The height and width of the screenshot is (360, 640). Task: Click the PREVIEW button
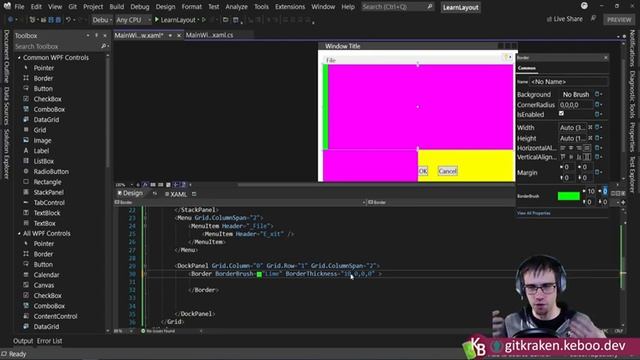[x=619, y=20]
